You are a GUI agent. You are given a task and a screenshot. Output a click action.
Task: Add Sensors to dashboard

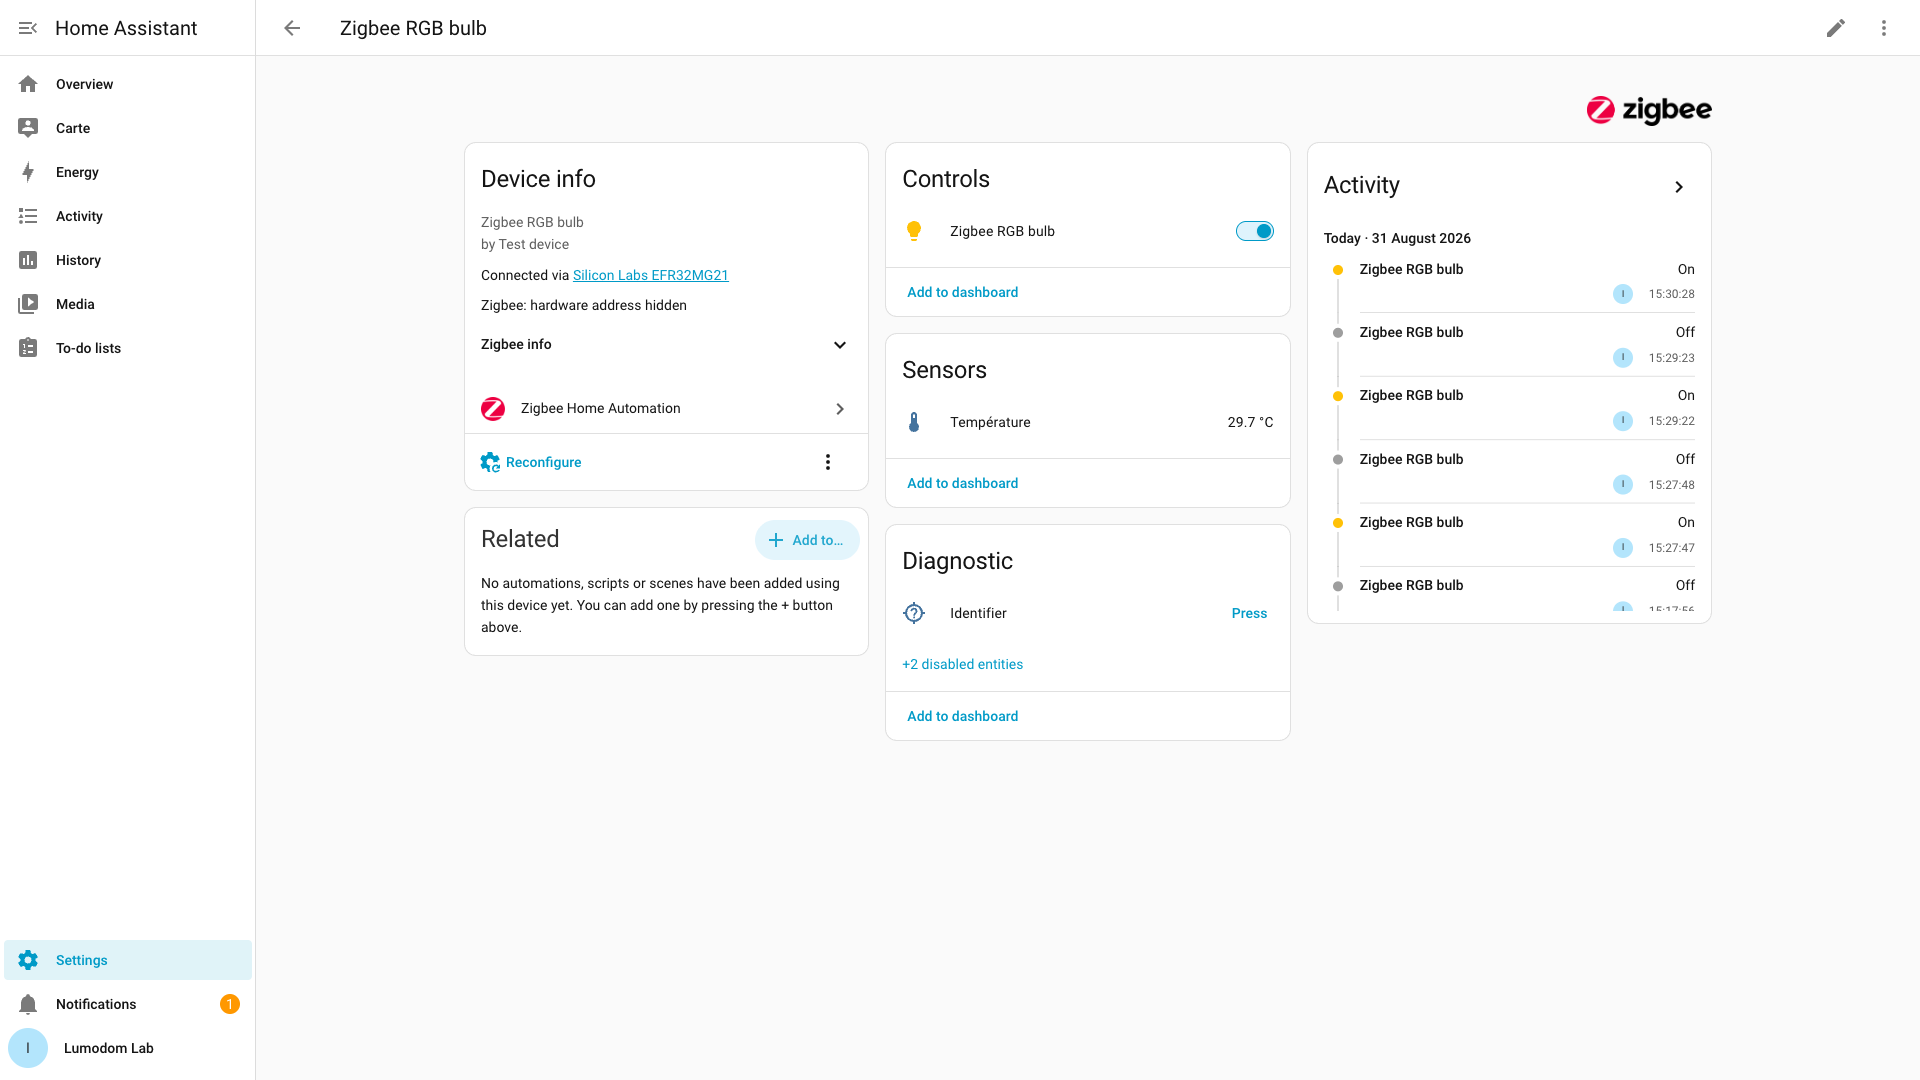click(x=962, y=483)
